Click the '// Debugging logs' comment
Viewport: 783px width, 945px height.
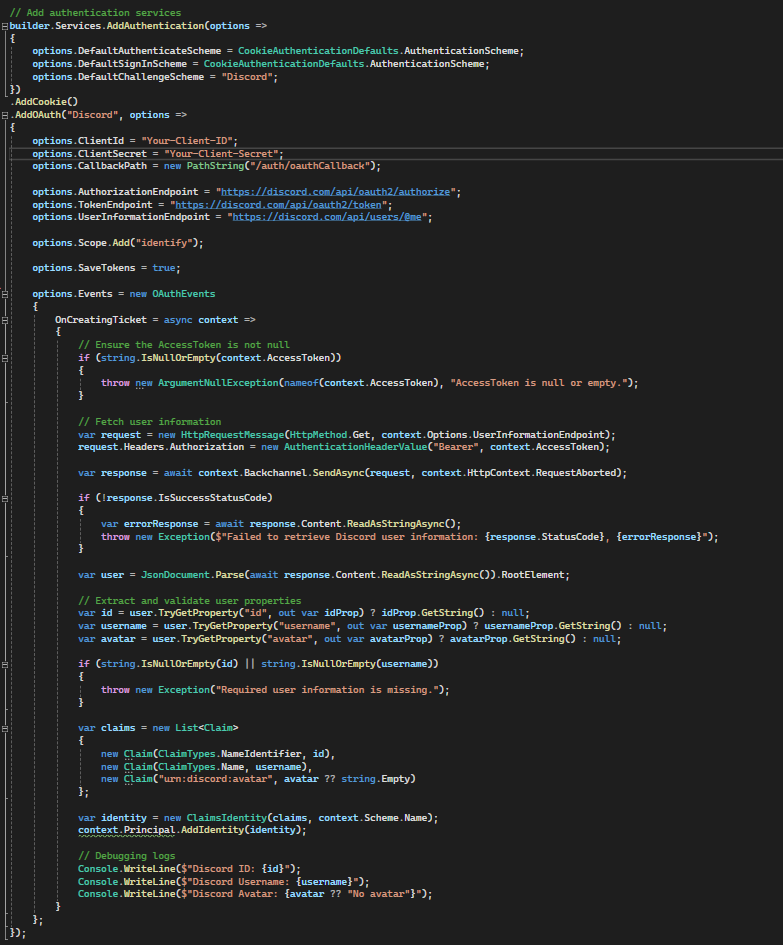pyautogui.click(x=127, y=856)
